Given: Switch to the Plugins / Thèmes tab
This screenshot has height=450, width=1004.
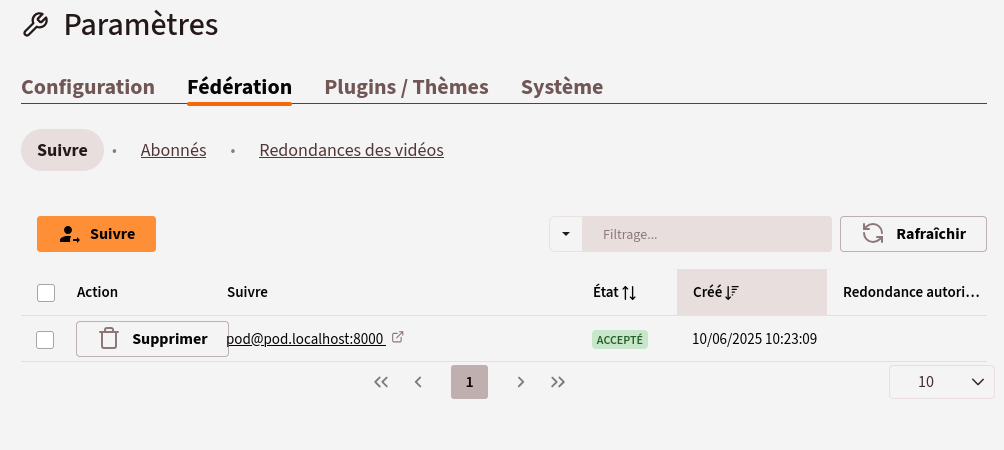Looking at the screenshot, I should (x=407, y=87).
